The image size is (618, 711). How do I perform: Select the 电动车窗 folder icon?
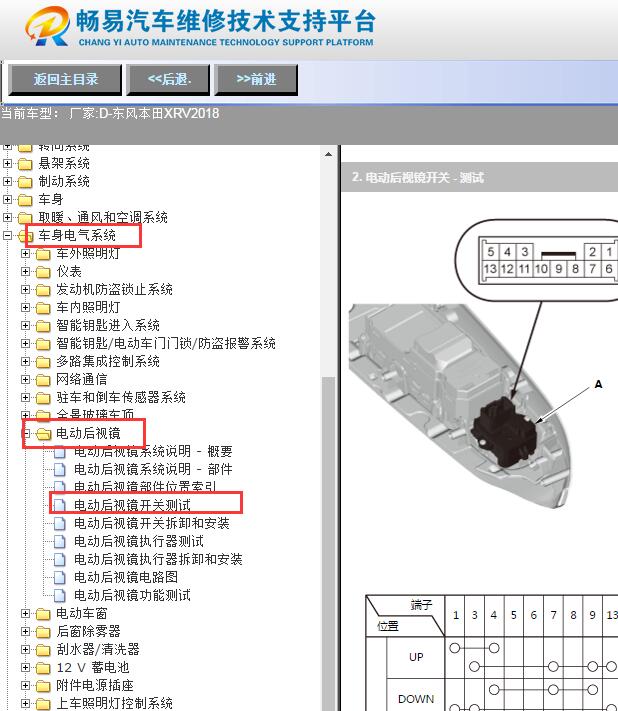43,614
